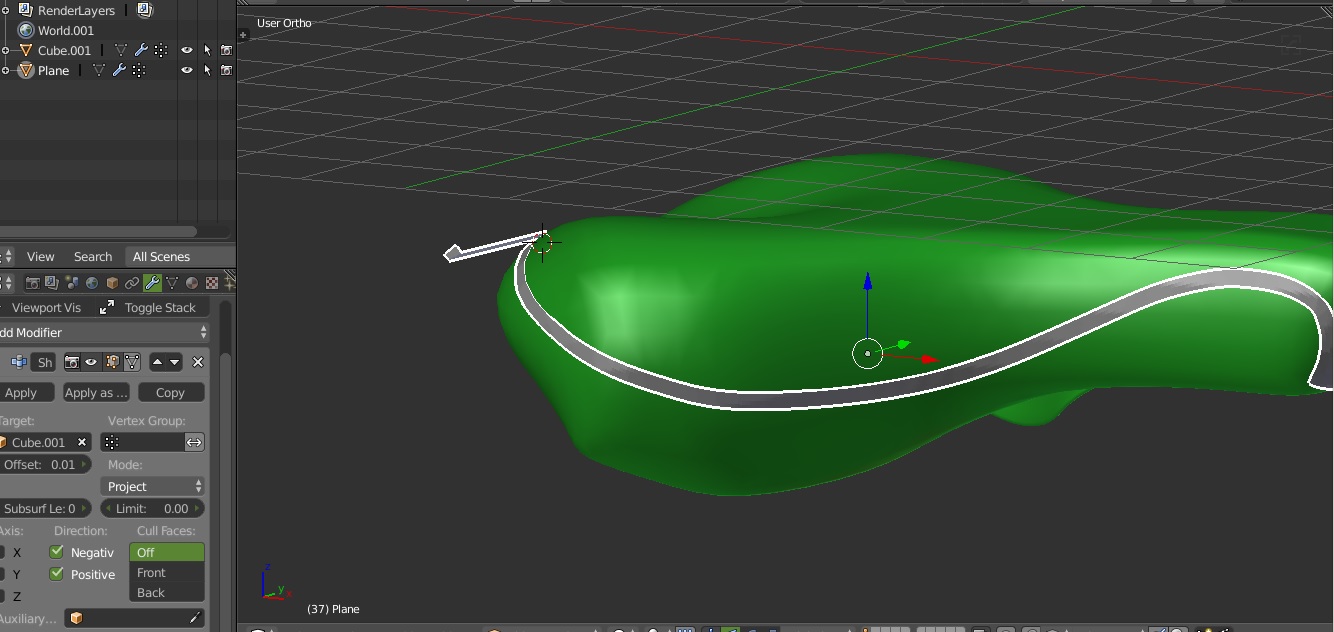Click the Apply as... button
Screen dimensions: 1334x632
[x=96, y=393]
